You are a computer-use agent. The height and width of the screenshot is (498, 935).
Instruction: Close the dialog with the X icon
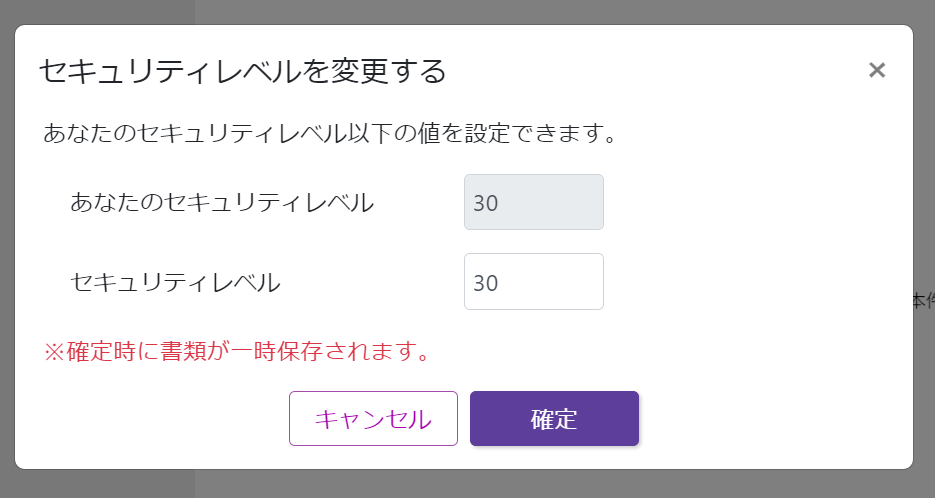(x=877, y=70)
